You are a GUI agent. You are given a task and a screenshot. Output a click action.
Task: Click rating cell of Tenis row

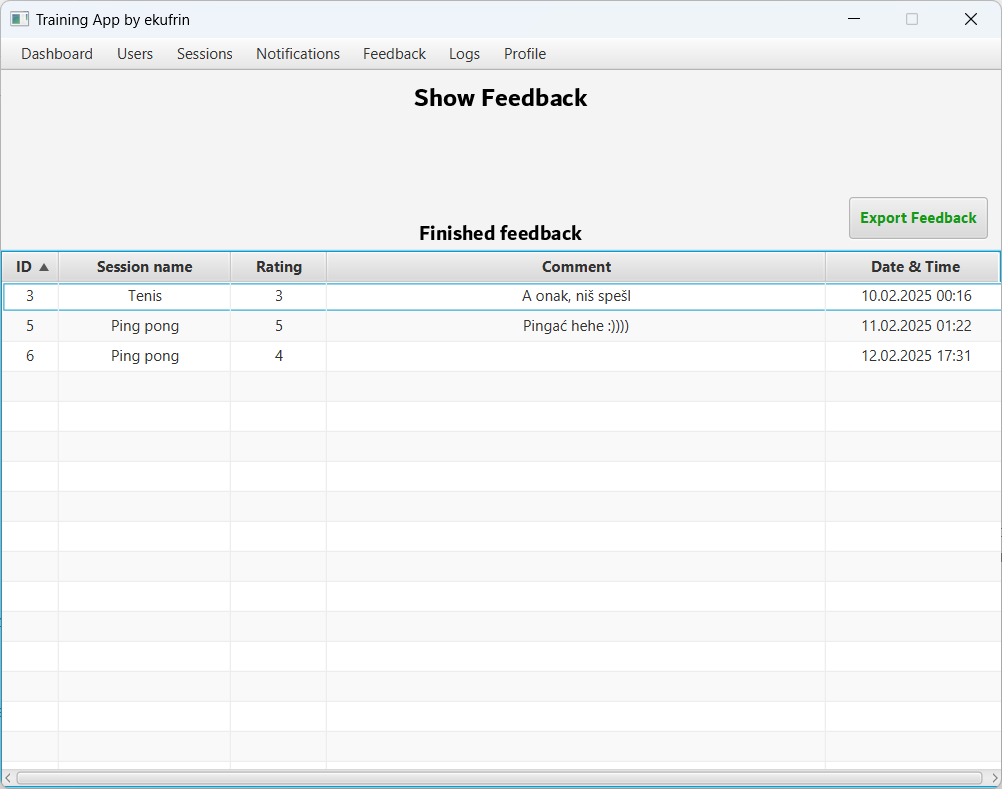(279, 296)
